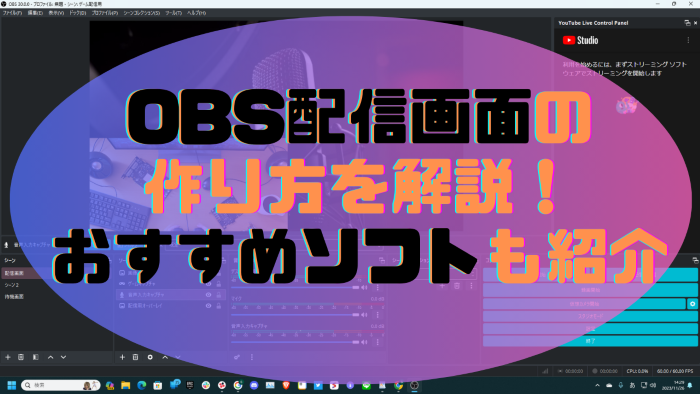The image size is (700, 394).
Task: Float the YouTube Live Control Panel dock
Action: (687, 23)
